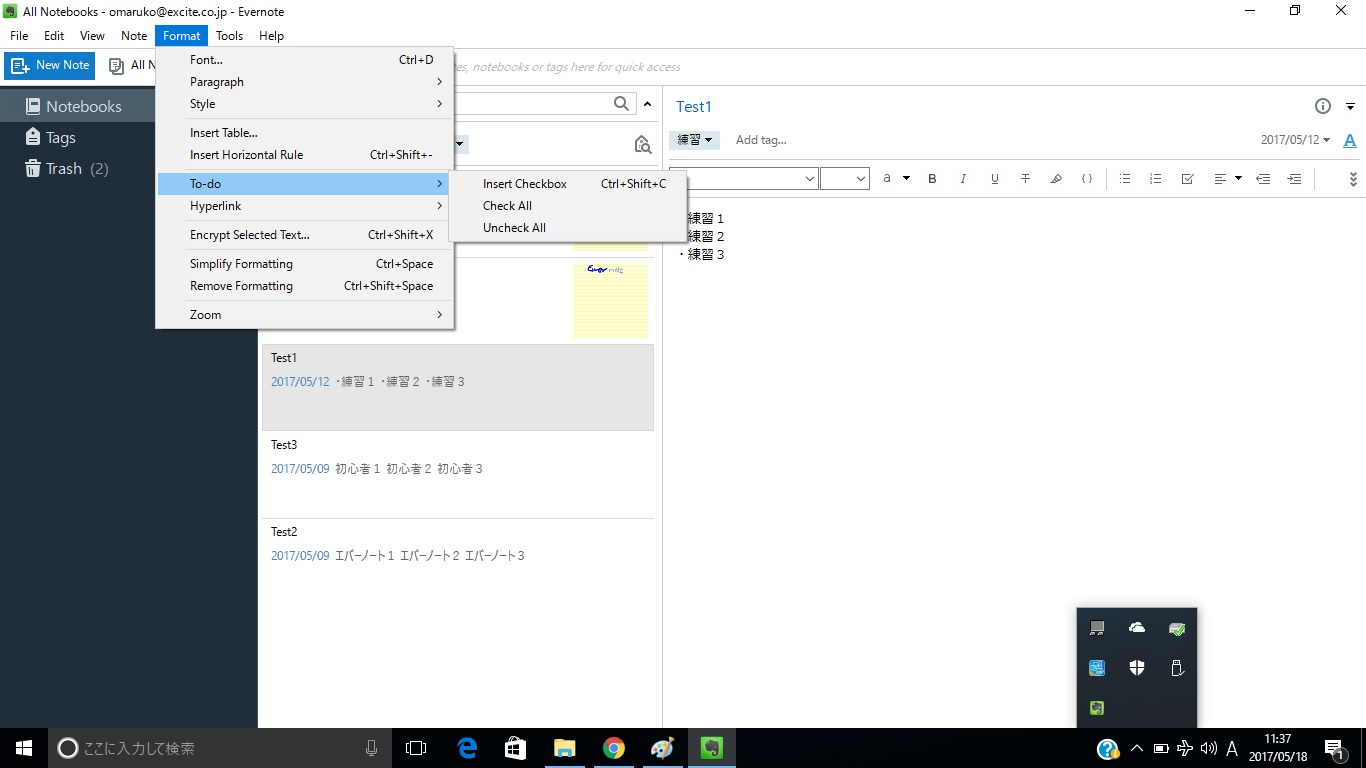This screenshot has width=1366, height=768.
Task: Click the Windows Defender shield tray icon
Action: point(1137,668)
